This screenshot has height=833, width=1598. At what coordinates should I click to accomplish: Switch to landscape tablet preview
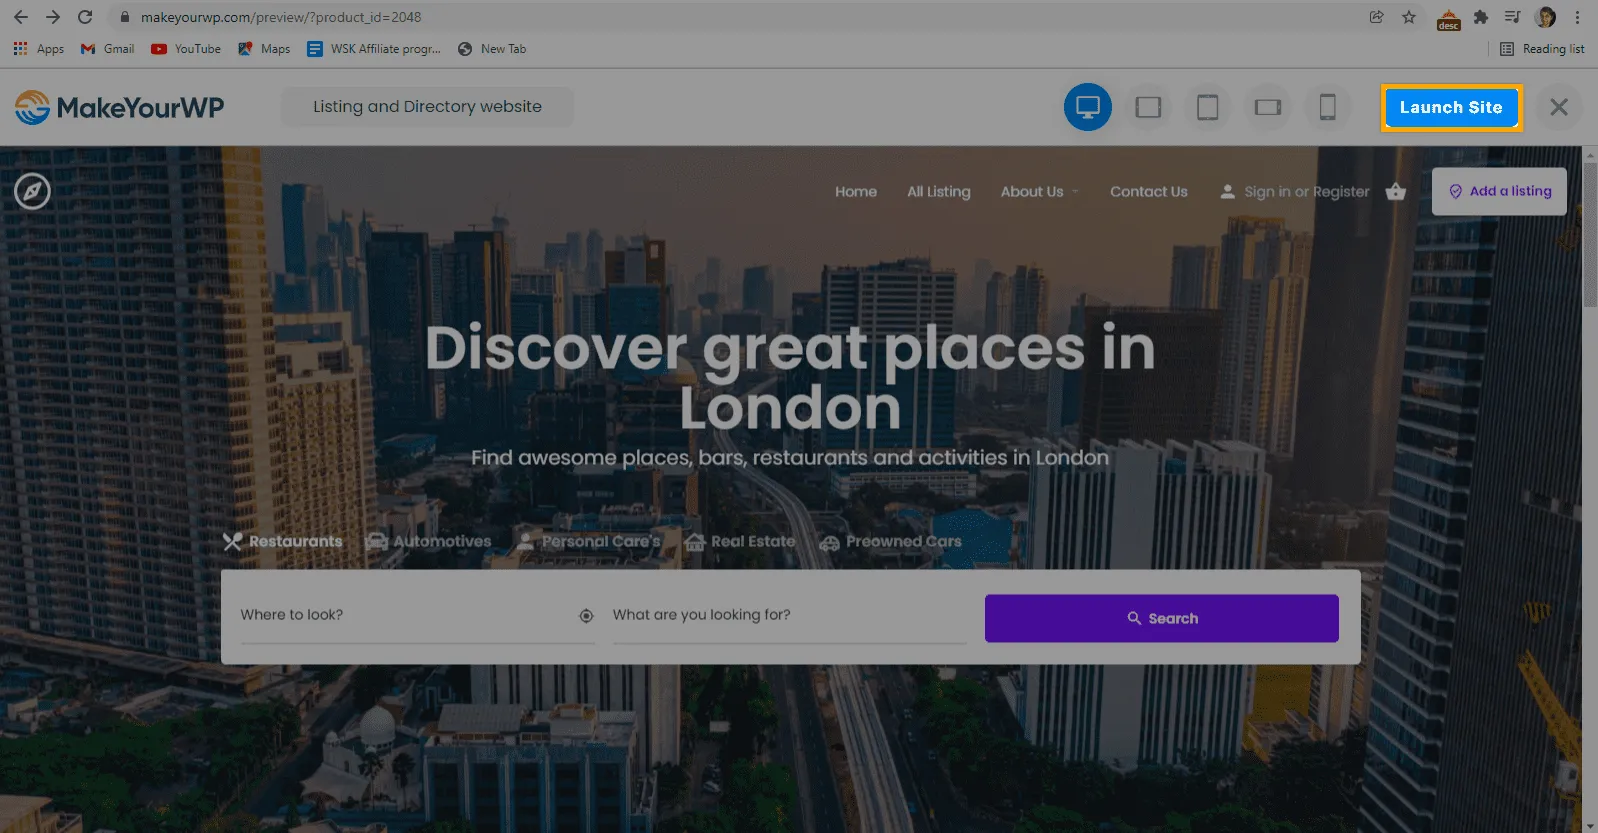(1148, 107)
